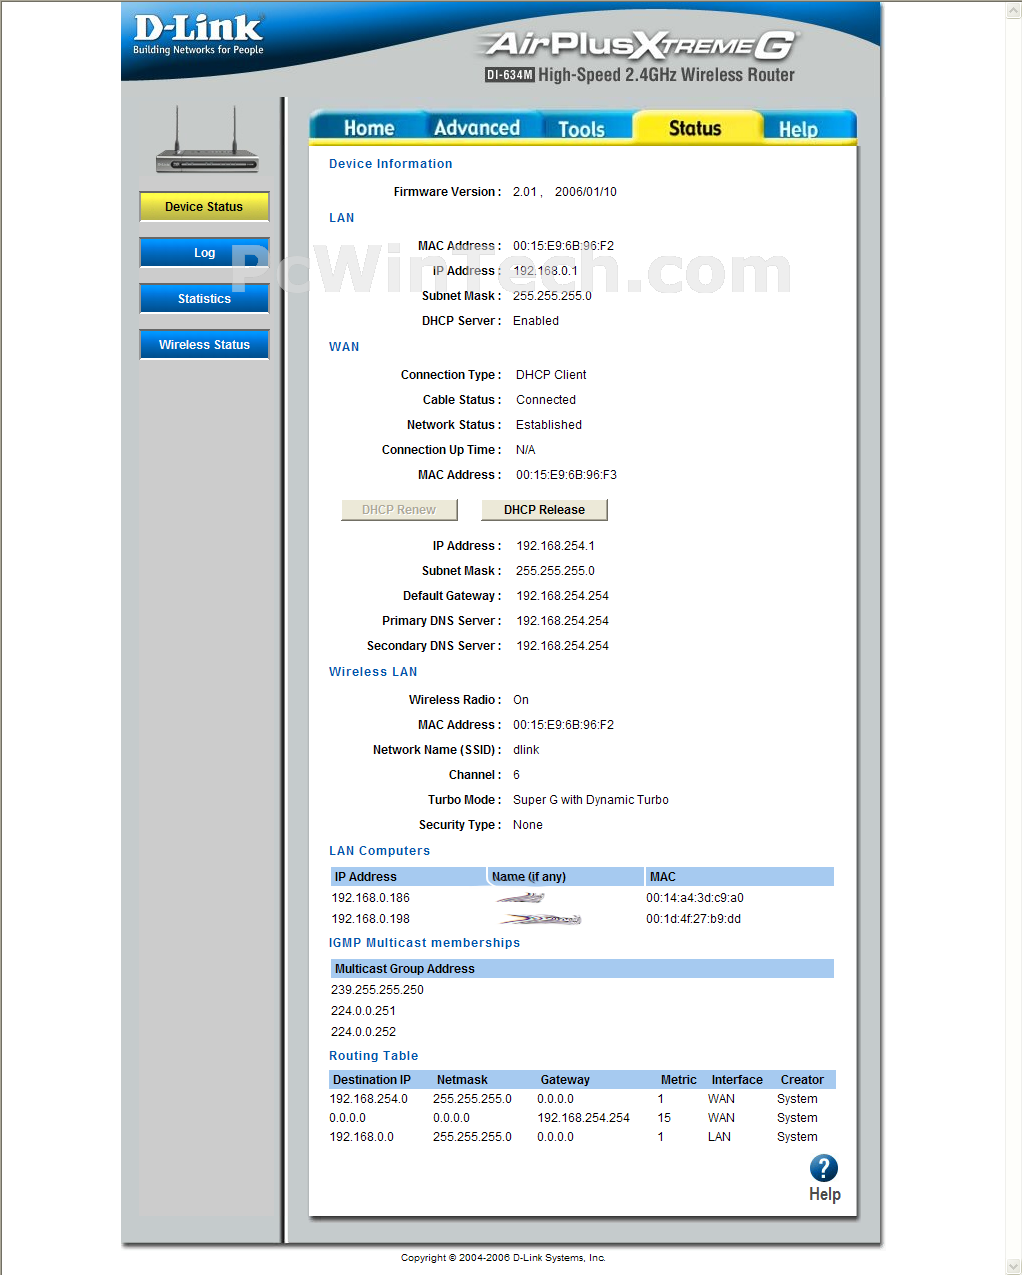
Task: Click the LAN IP address 192.168.0.1
Action: [x=545, y=271]
